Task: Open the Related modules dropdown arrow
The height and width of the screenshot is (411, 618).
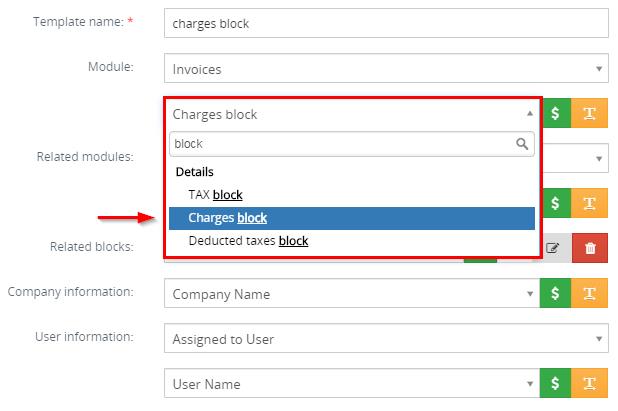Action: pyautogui.click(x=599, y=158)
